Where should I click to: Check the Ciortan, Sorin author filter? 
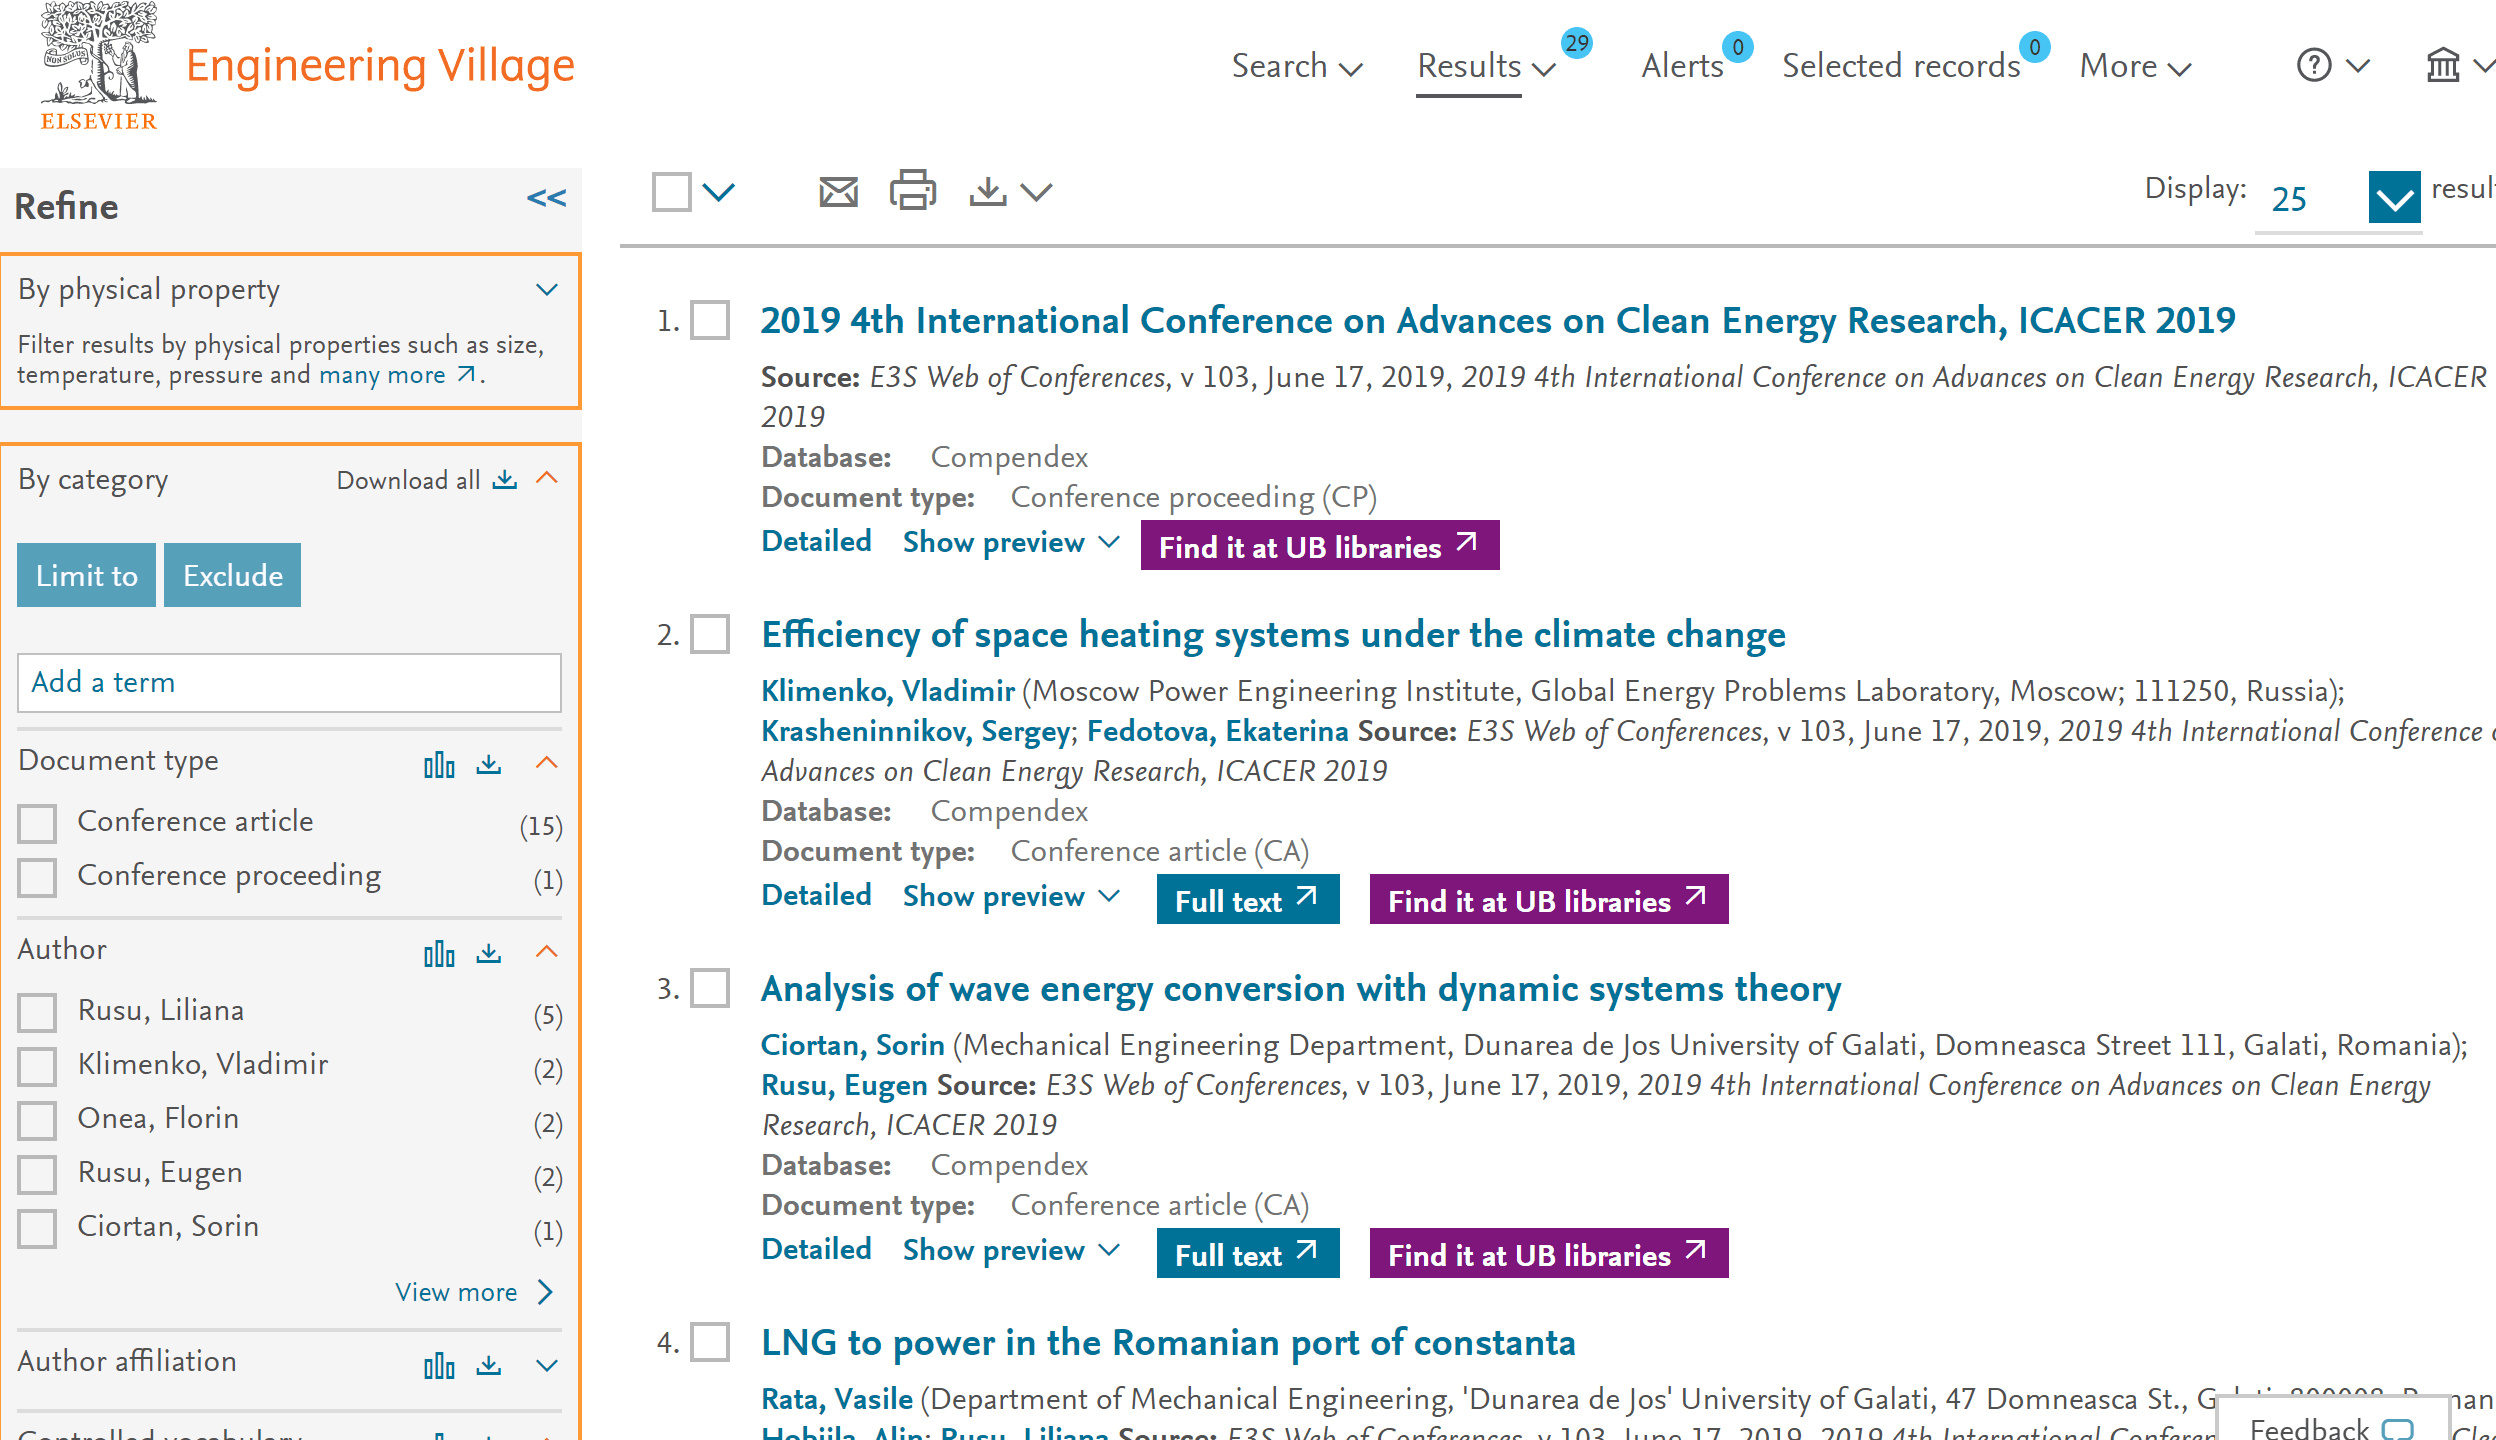(x=37, y=1229)
